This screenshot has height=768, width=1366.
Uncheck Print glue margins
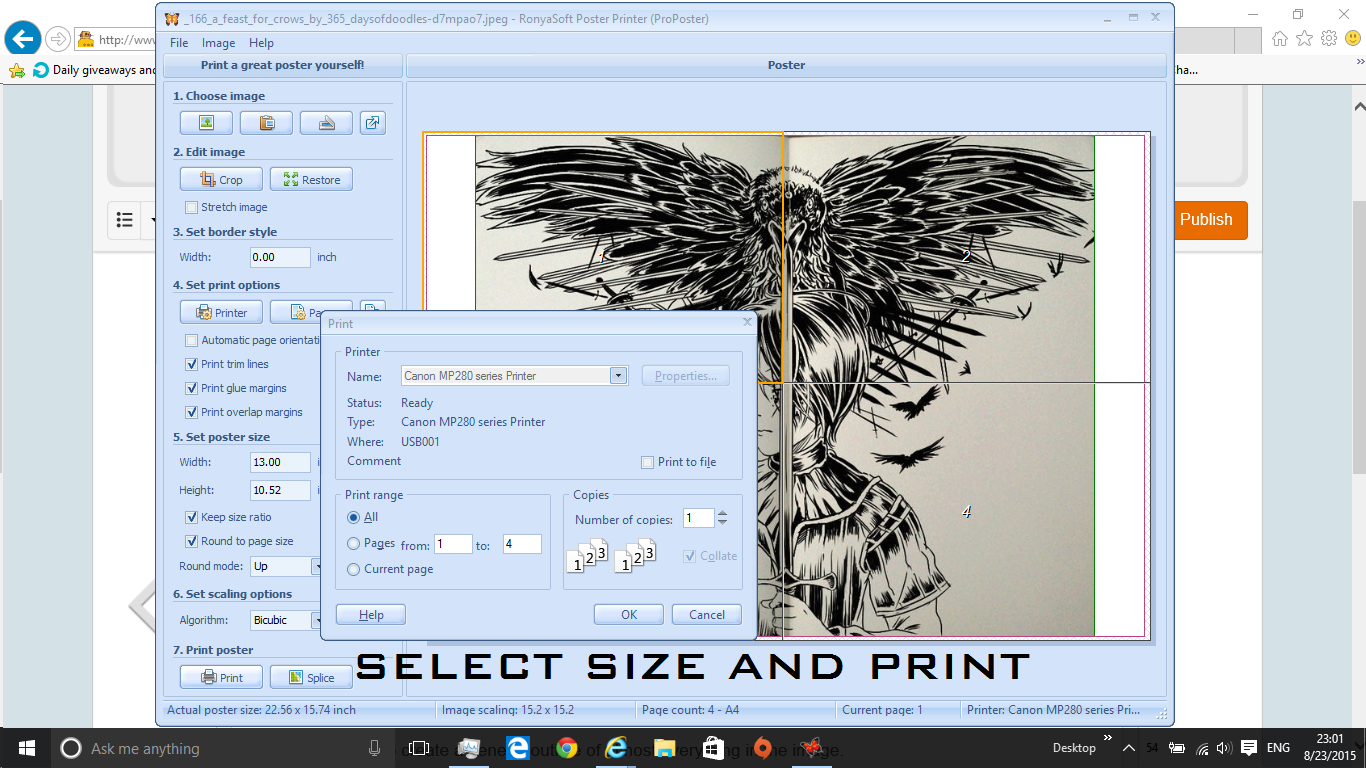pos(191,388)
